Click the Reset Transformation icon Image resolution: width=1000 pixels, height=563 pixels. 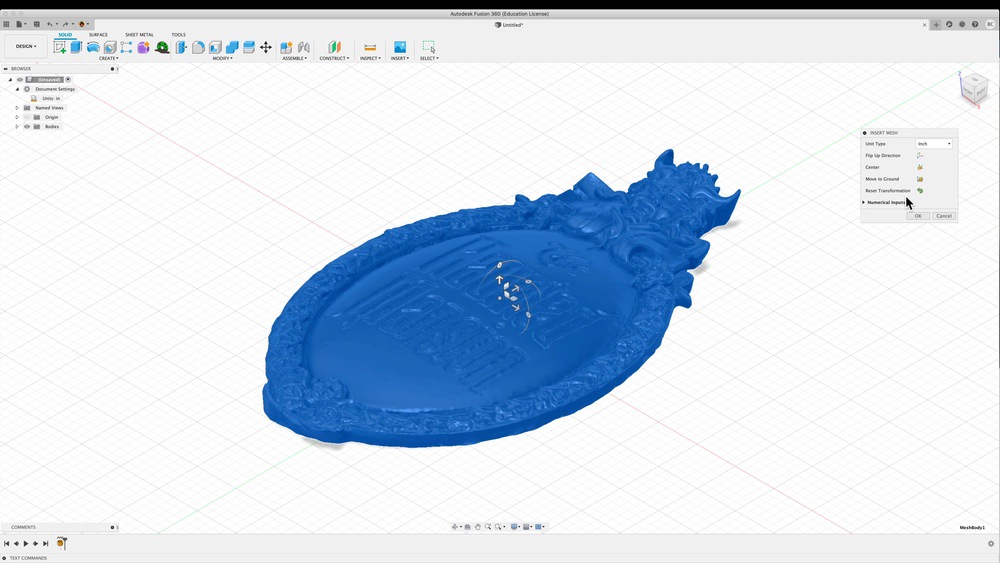click(x=920, y=191)
